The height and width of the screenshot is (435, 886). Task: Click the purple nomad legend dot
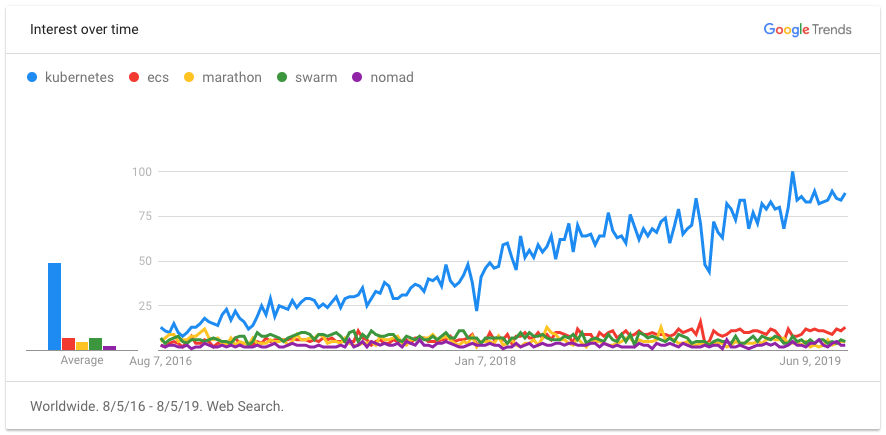[x=356, y=77]
